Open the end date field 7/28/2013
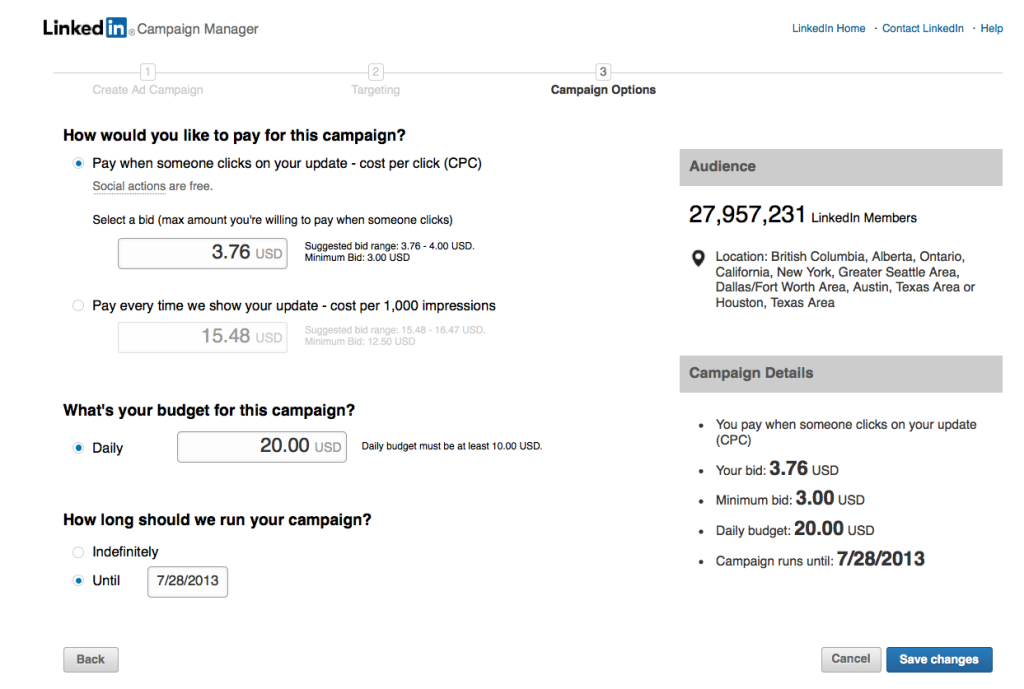1024x689 pixels. [x=187, y=581]
